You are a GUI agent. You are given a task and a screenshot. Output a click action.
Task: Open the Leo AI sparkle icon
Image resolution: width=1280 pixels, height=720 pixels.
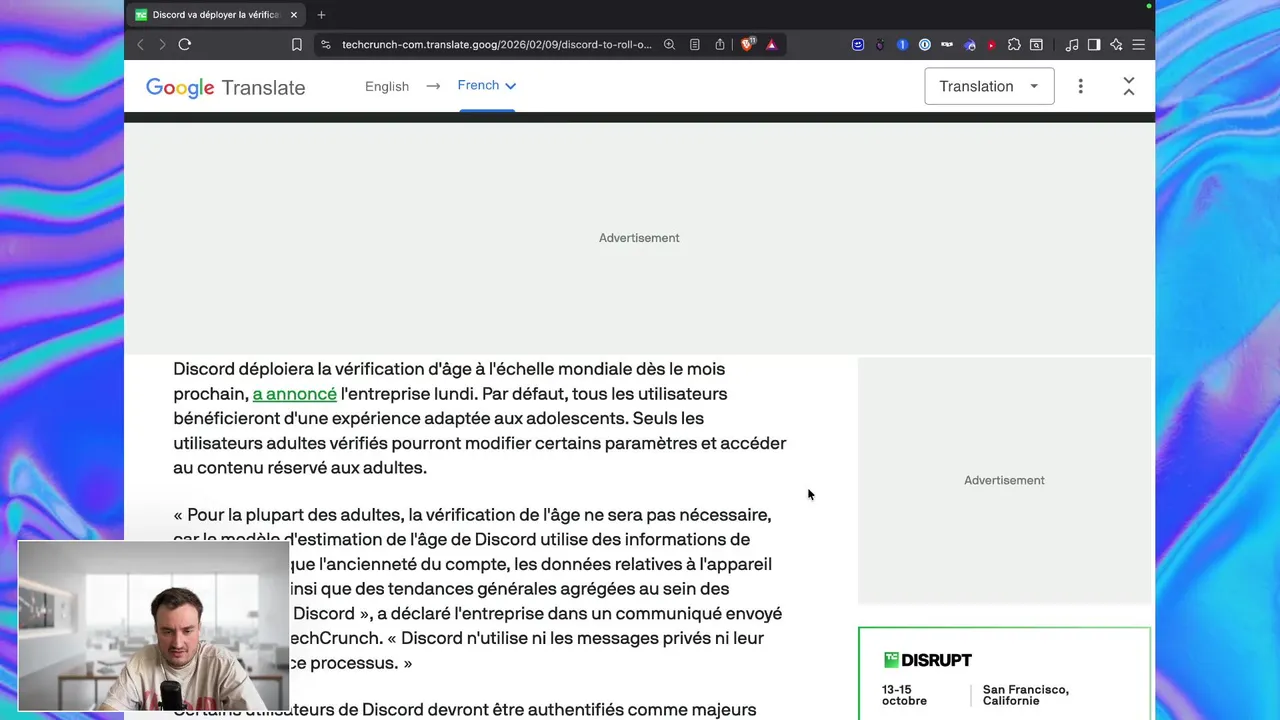click(x=1116, y=45)
